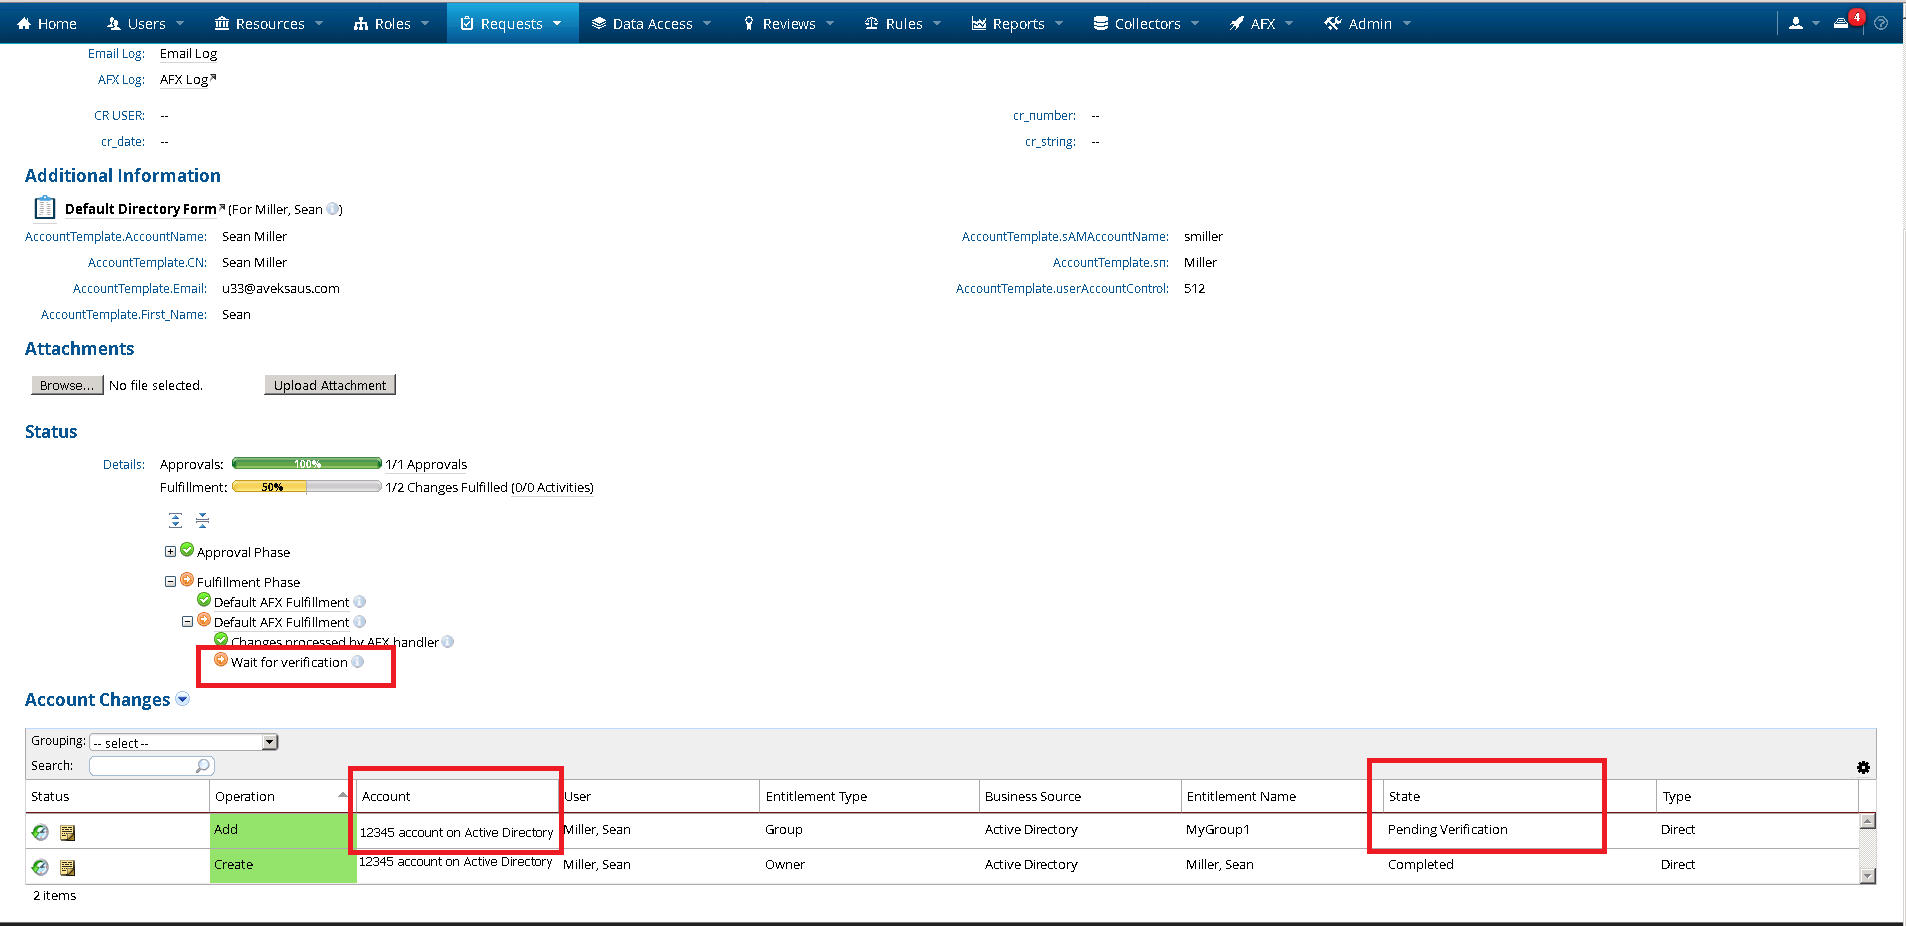The height and width of the screenshot is (926, 1906).
Task: Open the AFX Log link
Action: coord(186,80)
